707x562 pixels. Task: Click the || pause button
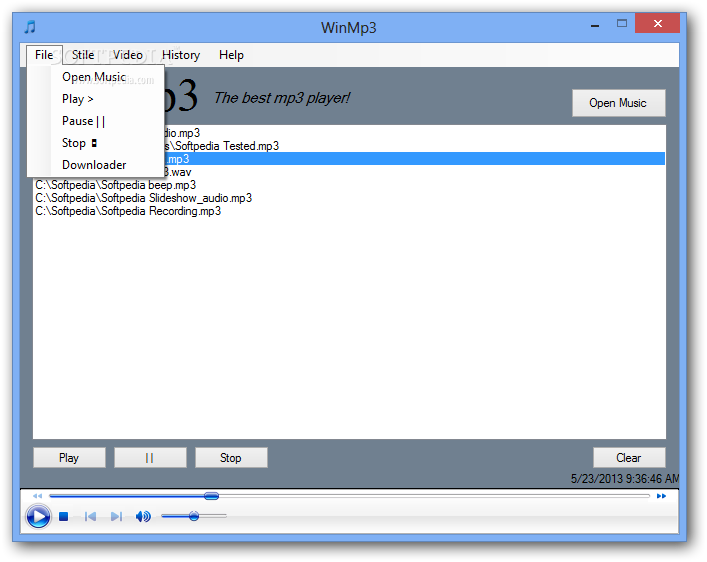coord(150,458)
